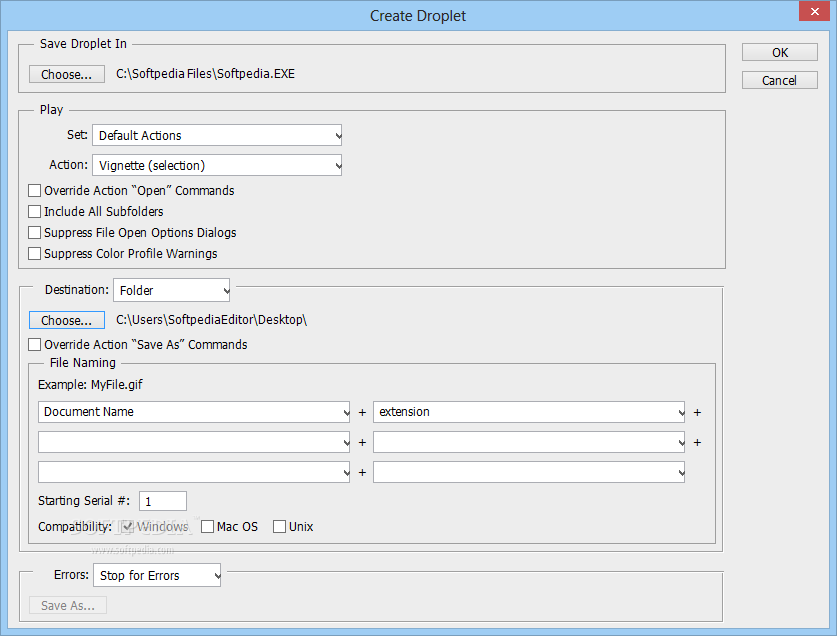Close the Create Droplet window
The image size is (837, 636).
(x=815, y=11)
